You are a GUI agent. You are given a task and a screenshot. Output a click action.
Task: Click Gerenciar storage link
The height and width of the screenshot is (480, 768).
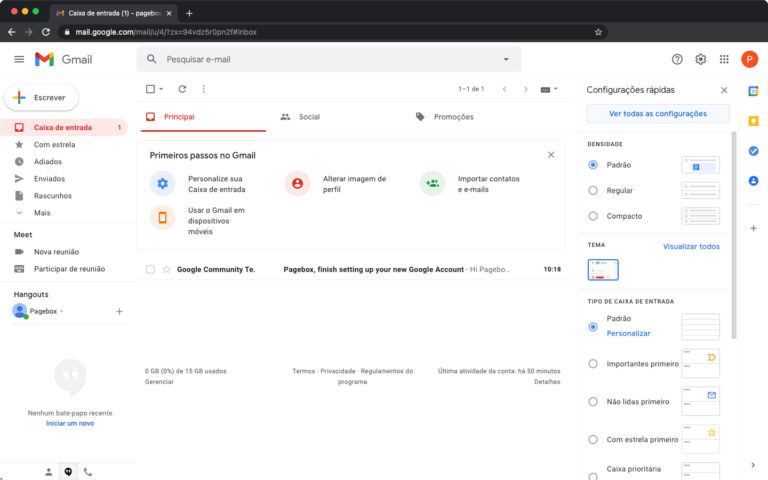point(159,382)
